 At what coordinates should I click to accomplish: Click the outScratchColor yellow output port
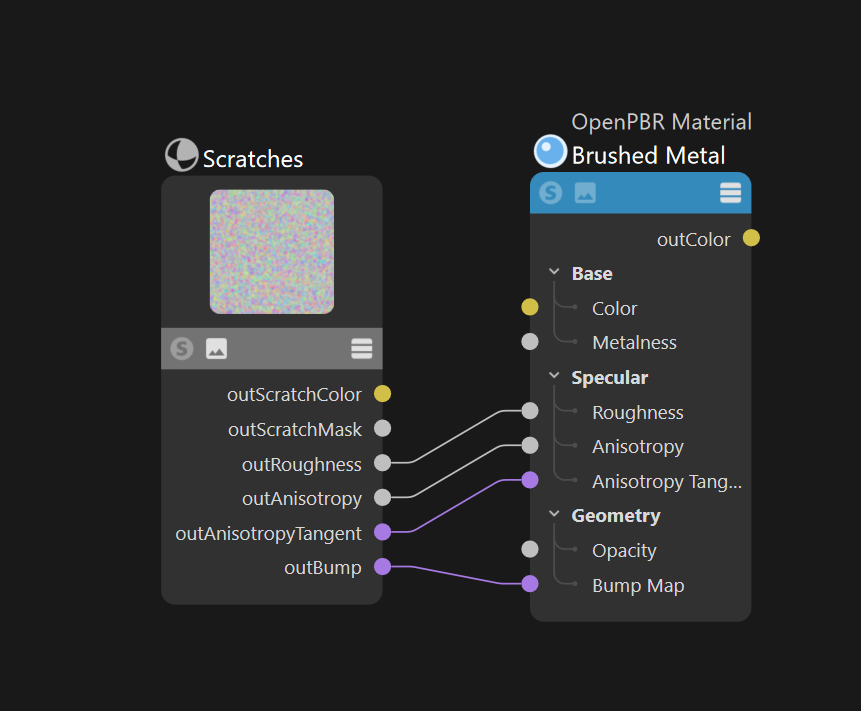coord(382,394)
